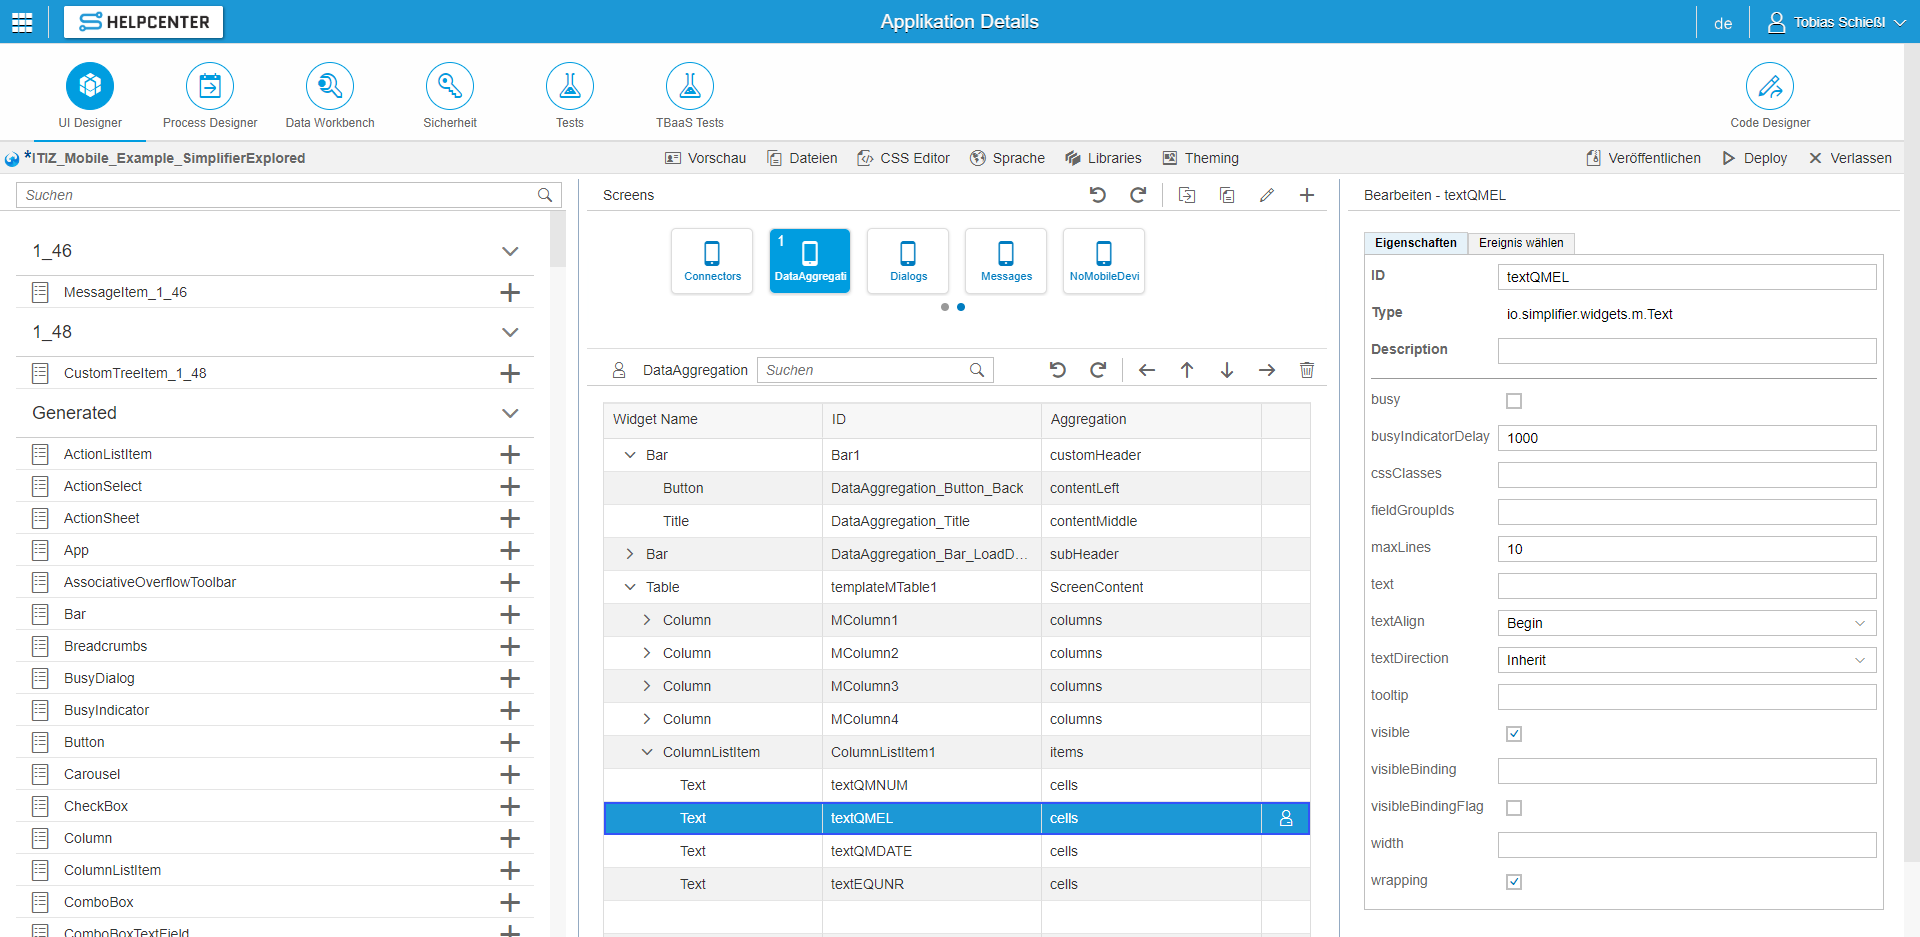Open the Data Workbench module
Image resolution: width=1920 pixels, height=937 pixels.
[330, 87]
